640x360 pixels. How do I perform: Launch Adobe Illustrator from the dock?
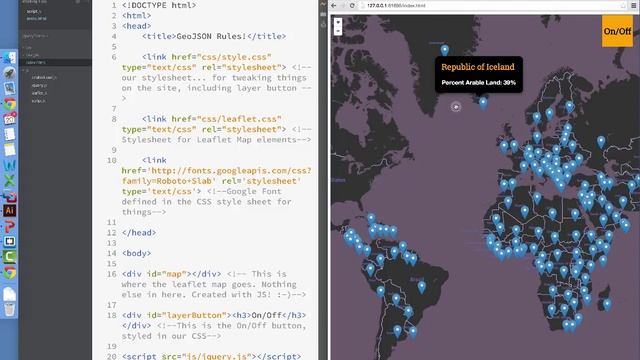click(9, 211)
